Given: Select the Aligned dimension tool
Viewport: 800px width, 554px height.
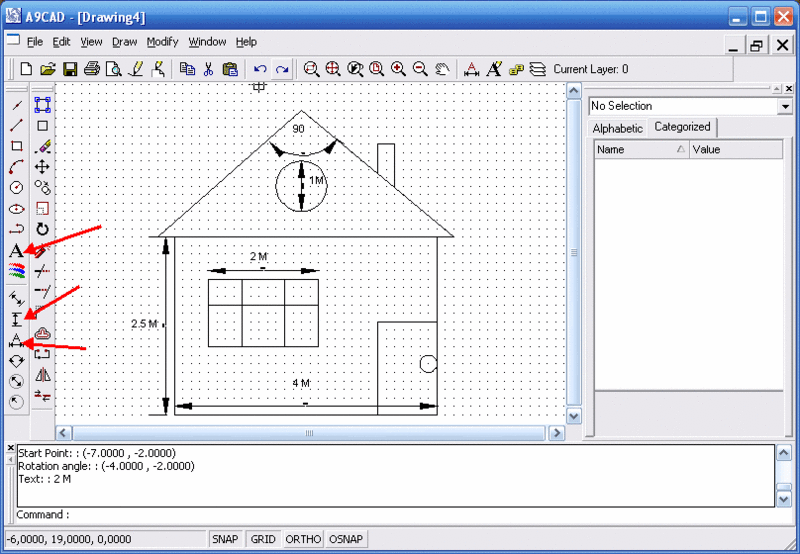Looking at the screenshot, I should coord(16,298).
